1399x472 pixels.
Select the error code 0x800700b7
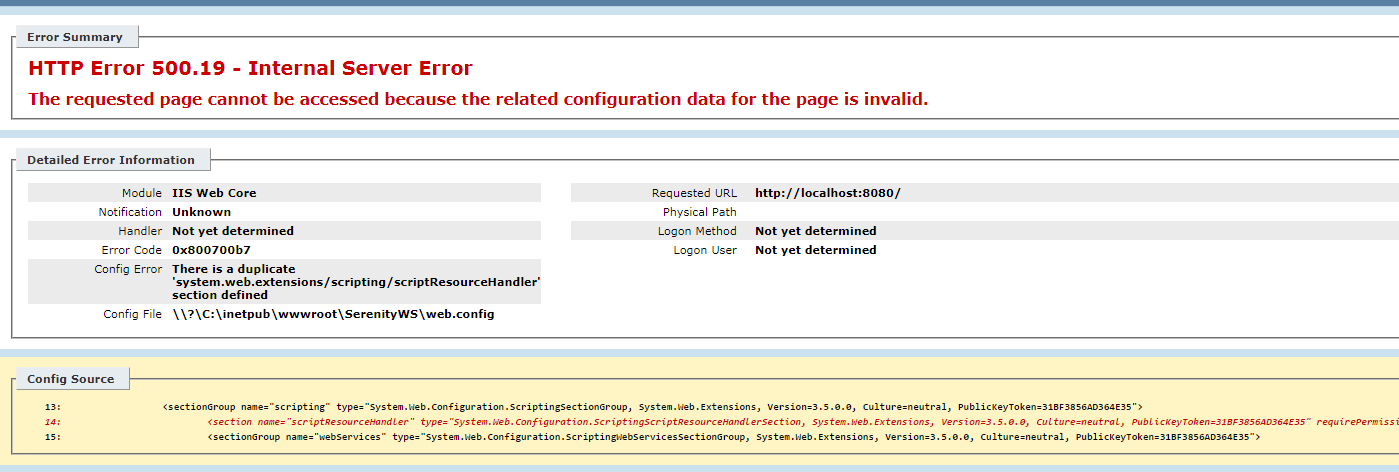point(211,250)
